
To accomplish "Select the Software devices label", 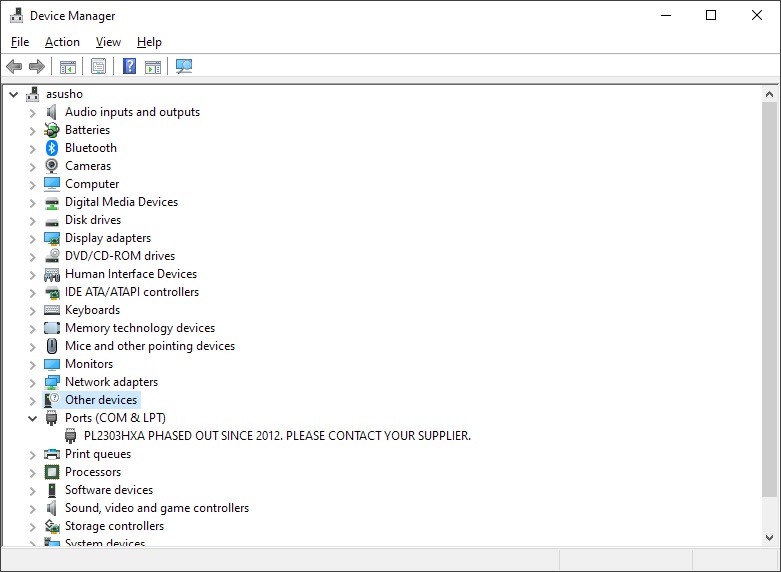I will pos(109,490).
